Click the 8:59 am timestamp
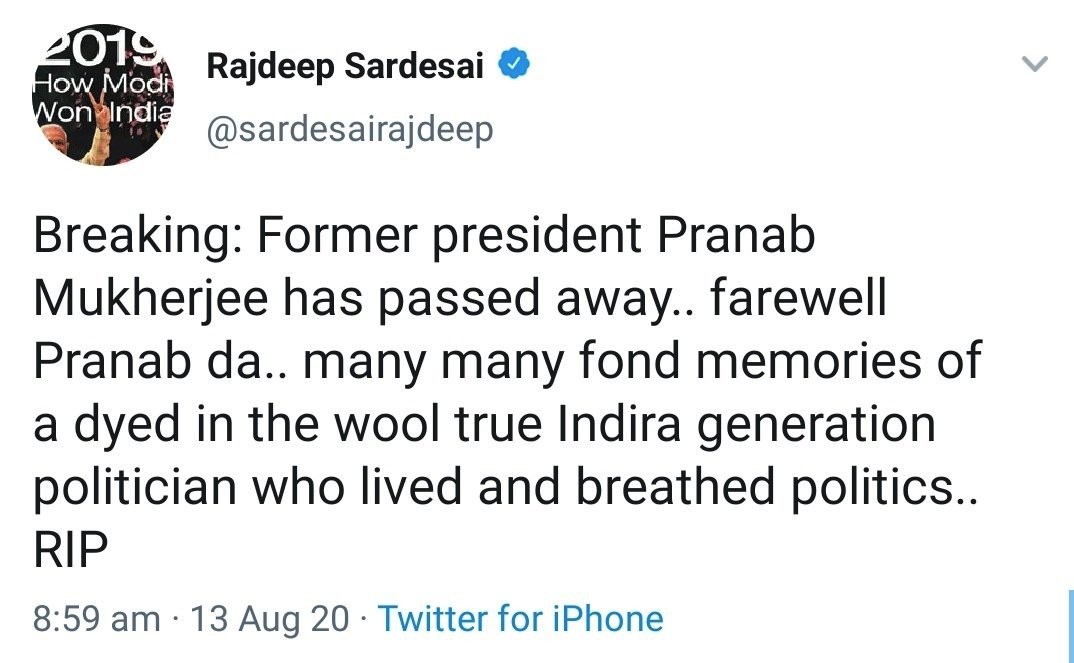 click(x=96, y=619)
